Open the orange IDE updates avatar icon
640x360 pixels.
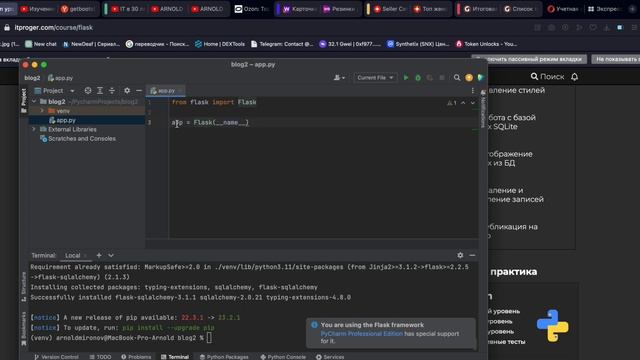[469, 78]
